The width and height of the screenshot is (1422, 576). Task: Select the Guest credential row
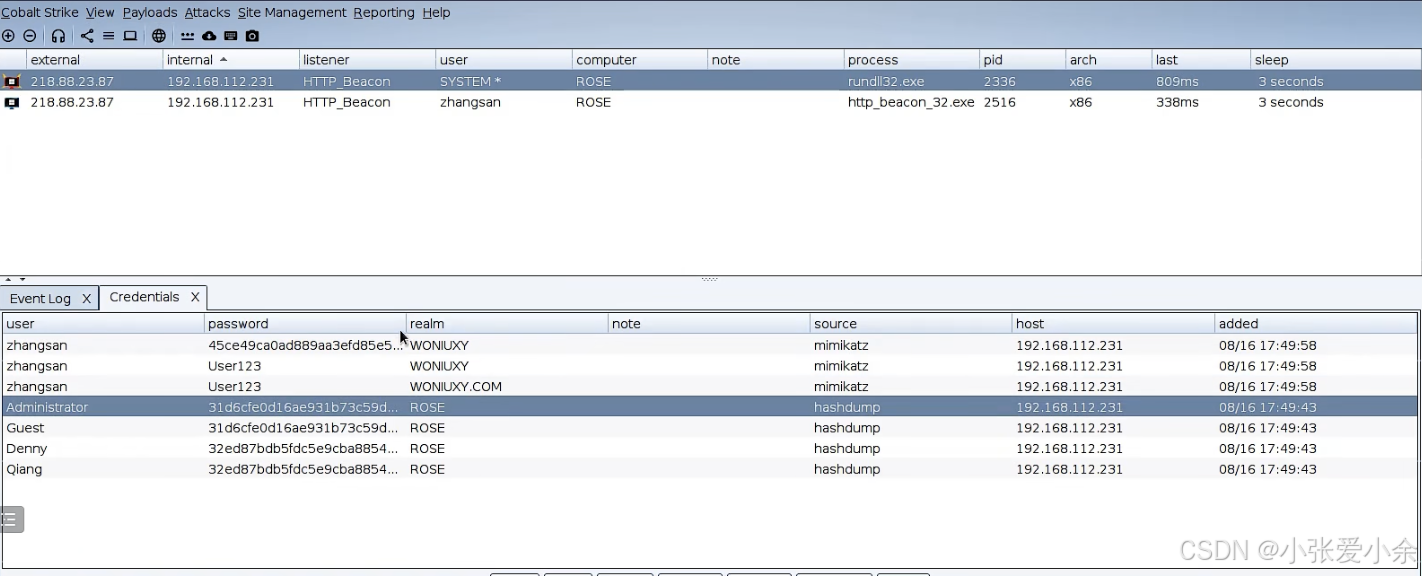[x=710, y=428]
